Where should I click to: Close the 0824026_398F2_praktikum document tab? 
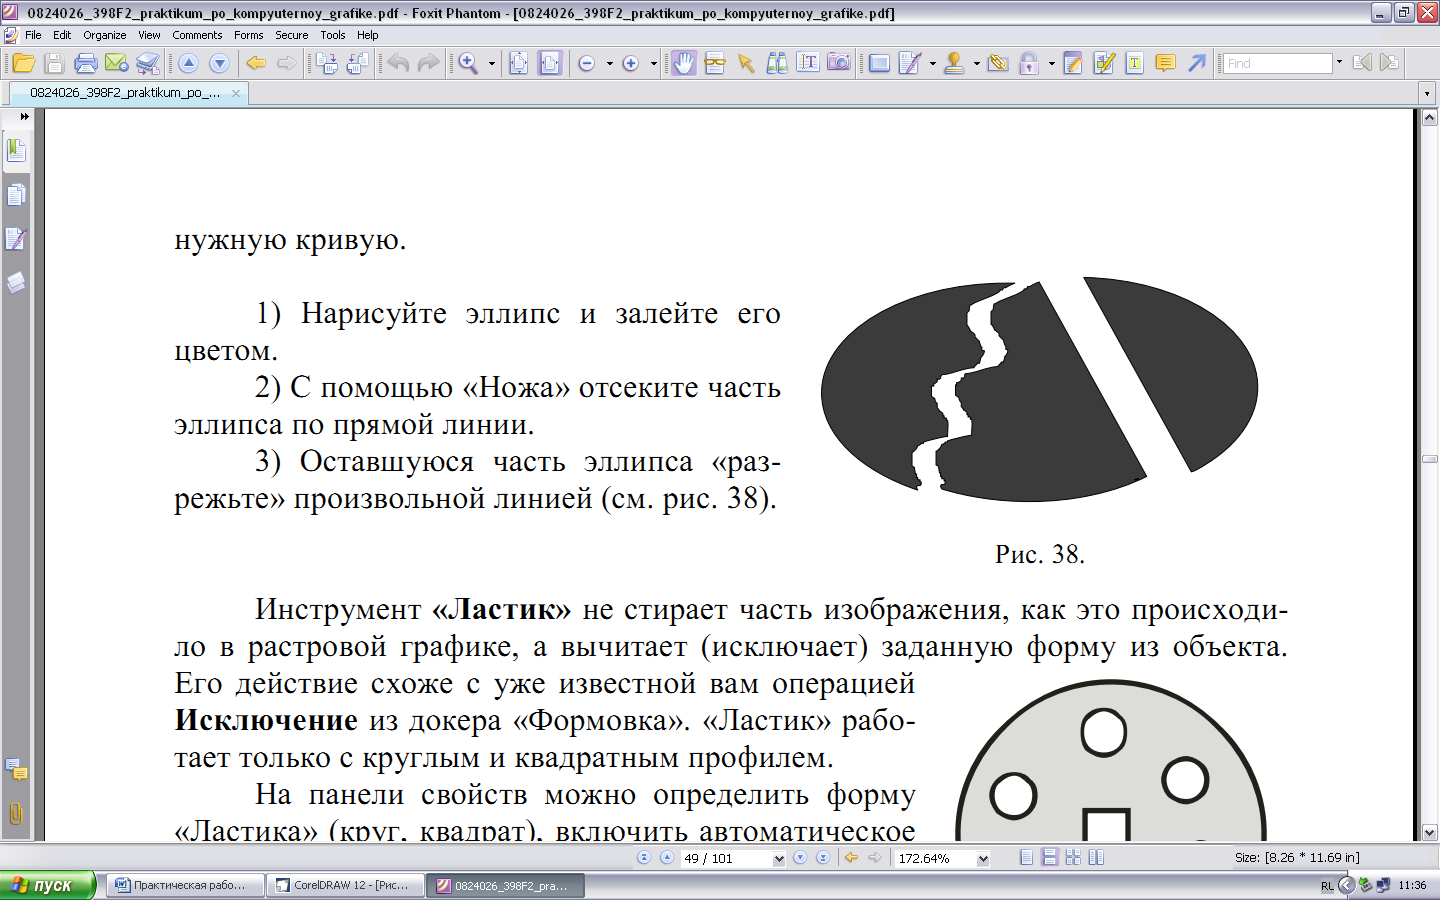click(x=236, y=93)
